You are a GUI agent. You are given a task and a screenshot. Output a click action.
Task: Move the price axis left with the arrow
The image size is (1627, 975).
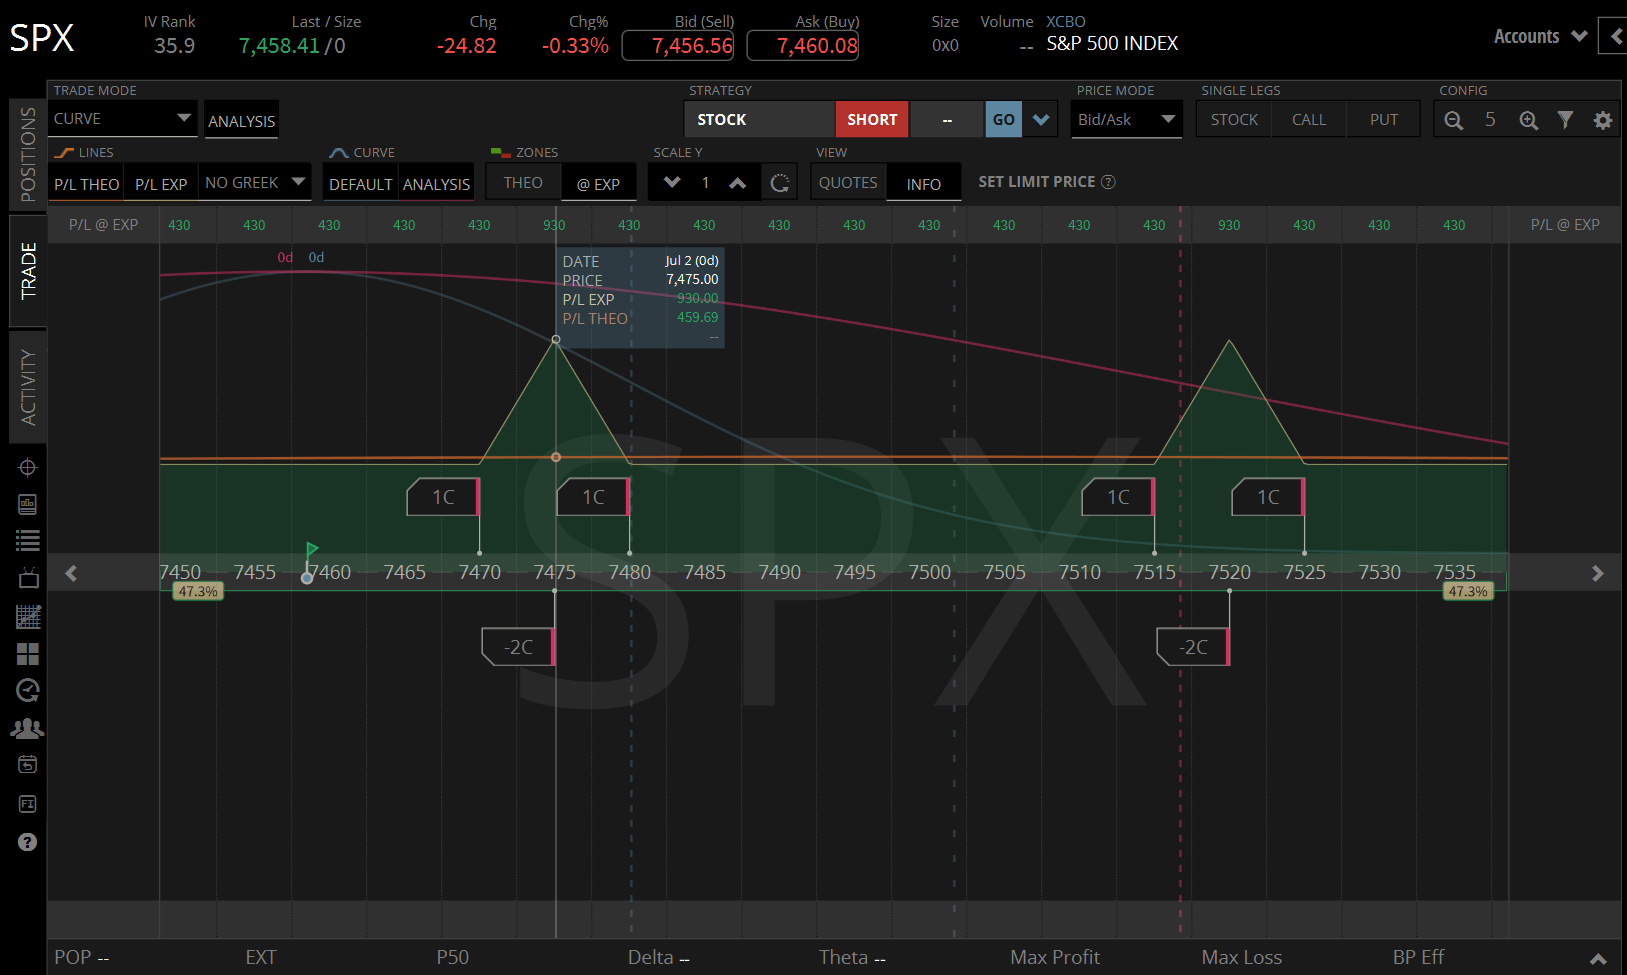tap(71, 573)
